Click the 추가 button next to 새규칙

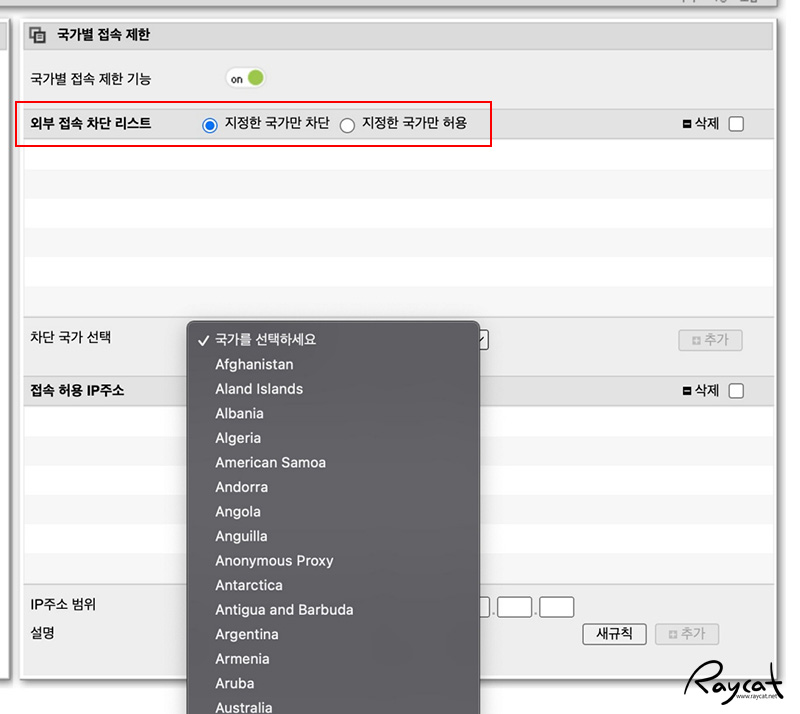click(687, 634)
